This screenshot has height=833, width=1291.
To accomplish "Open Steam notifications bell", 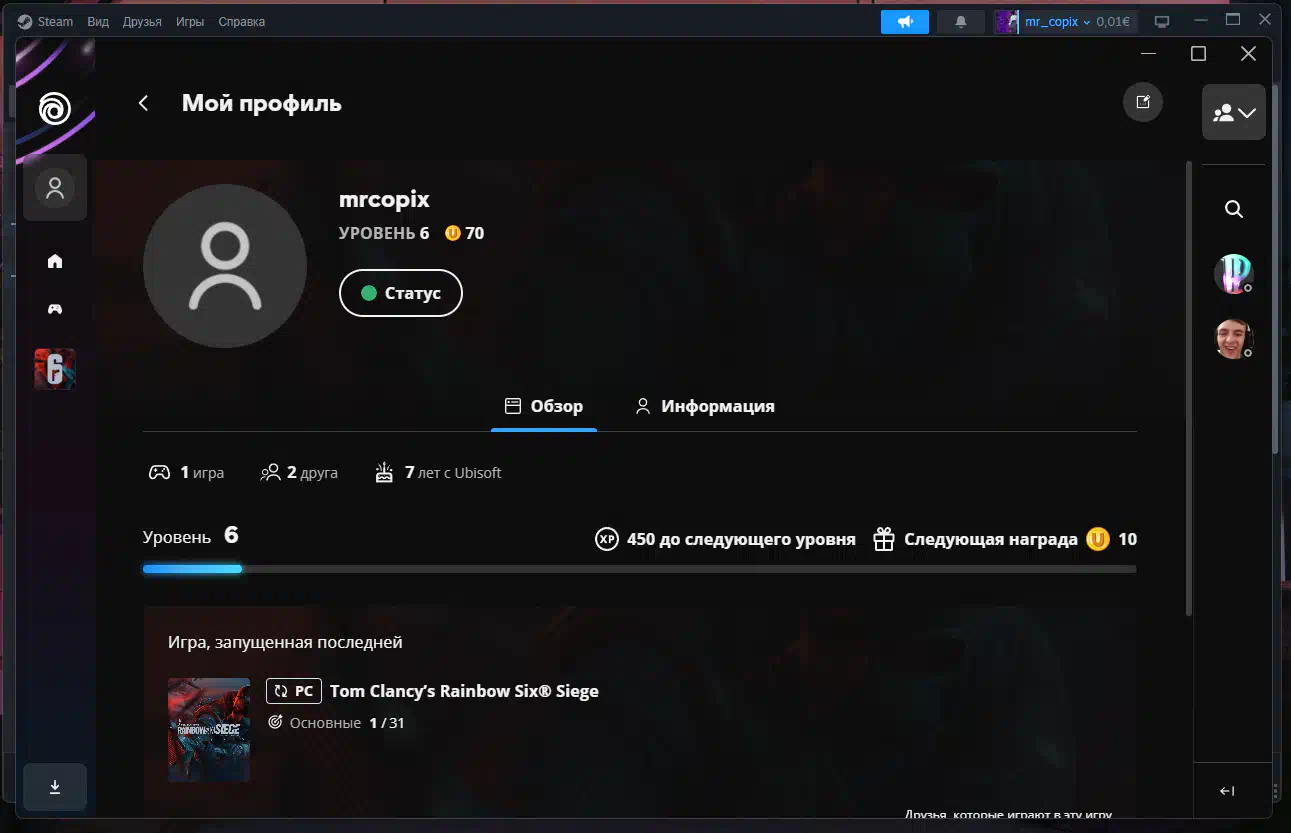I will 961,22.
